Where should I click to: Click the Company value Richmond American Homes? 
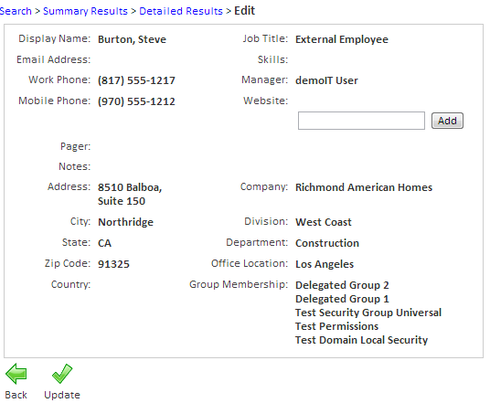(x=364, y=187)
